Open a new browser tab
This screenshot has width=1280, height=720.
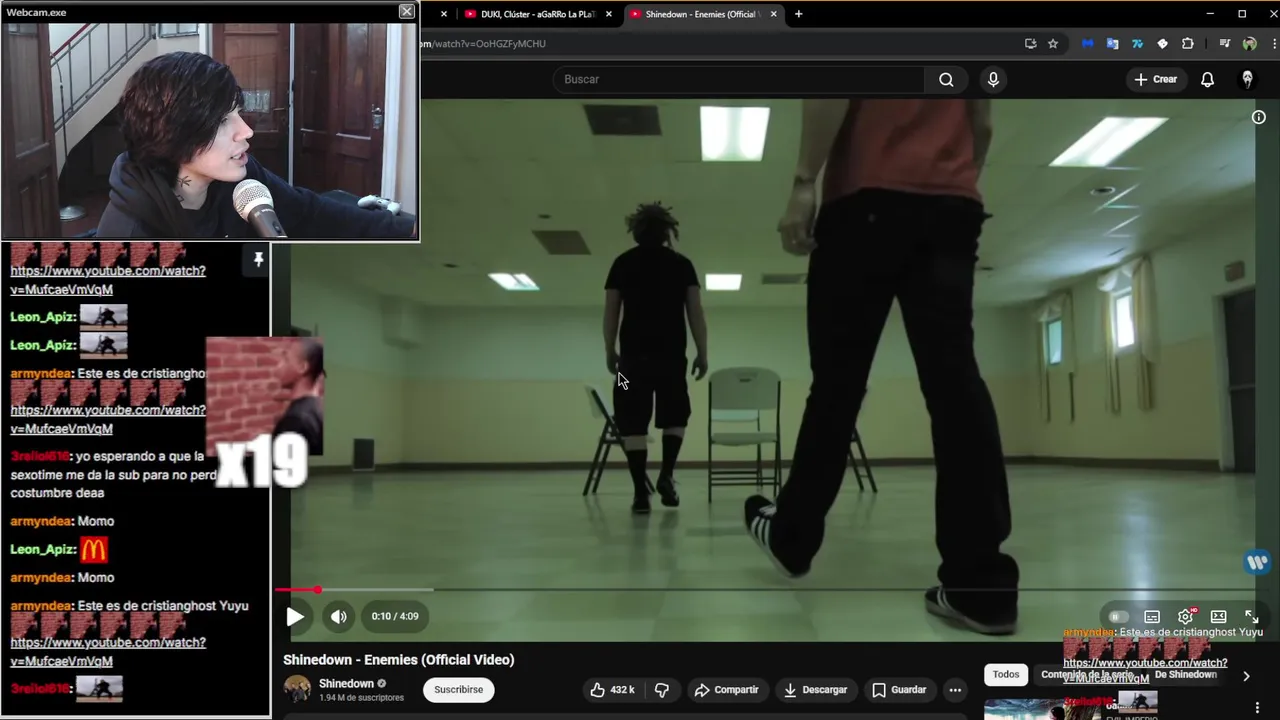(798, 14)
